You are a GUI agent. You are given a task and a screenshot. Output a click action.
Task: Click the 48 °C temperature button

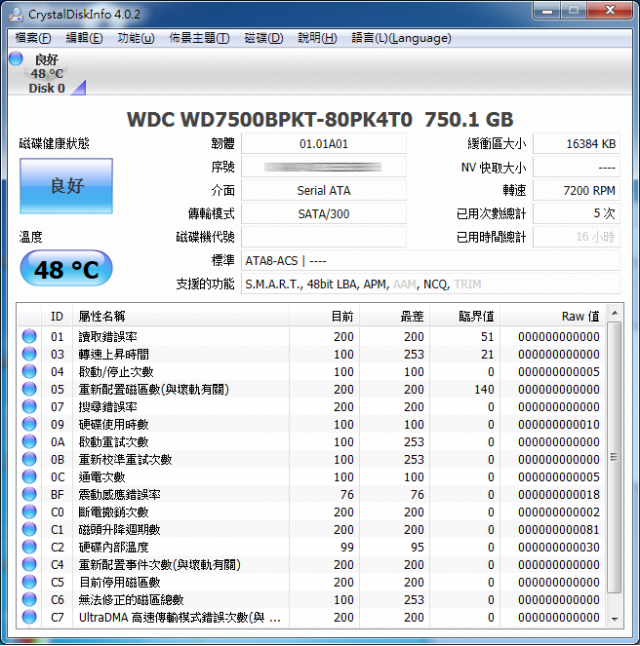(66, 269)
